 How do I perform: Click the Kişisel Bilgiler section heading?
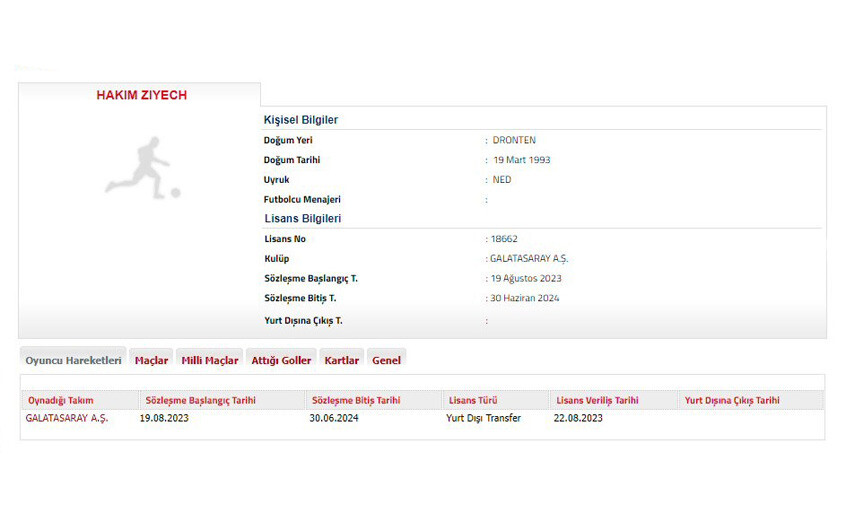[301, 120]
